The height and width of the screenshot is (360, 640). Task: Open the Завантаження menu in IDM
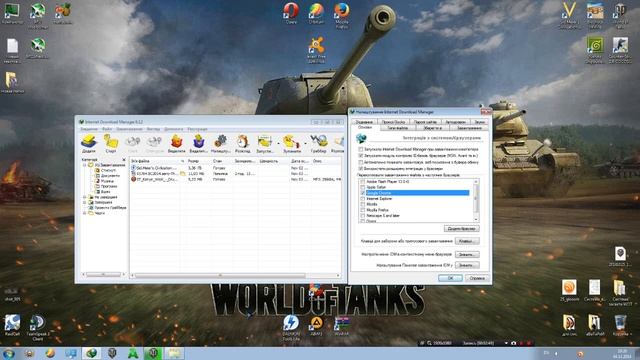pyautogui.click(x=129, y=129)
